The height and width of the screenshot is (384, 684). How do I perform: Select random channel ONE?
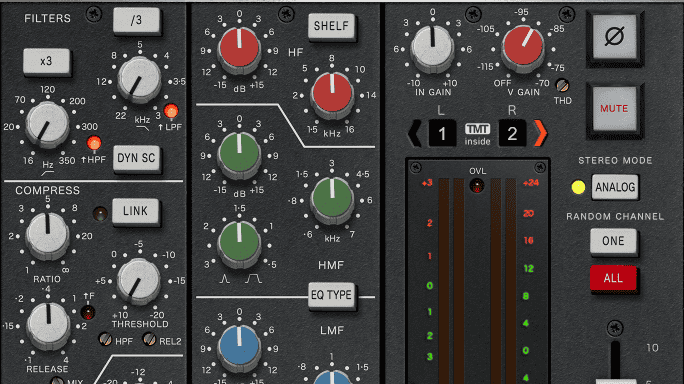pyautogui.click(x=613, y=241)
